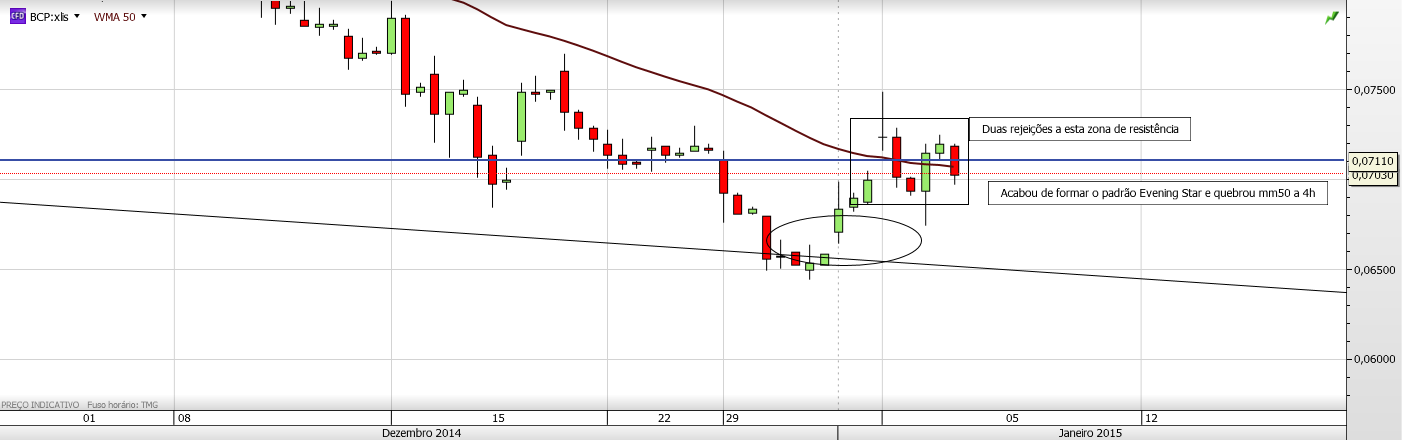The height and width of the screenshot is (440, 1402).
Task: Click the green trend arrow icon
Action: click(x=1331, y=18)
